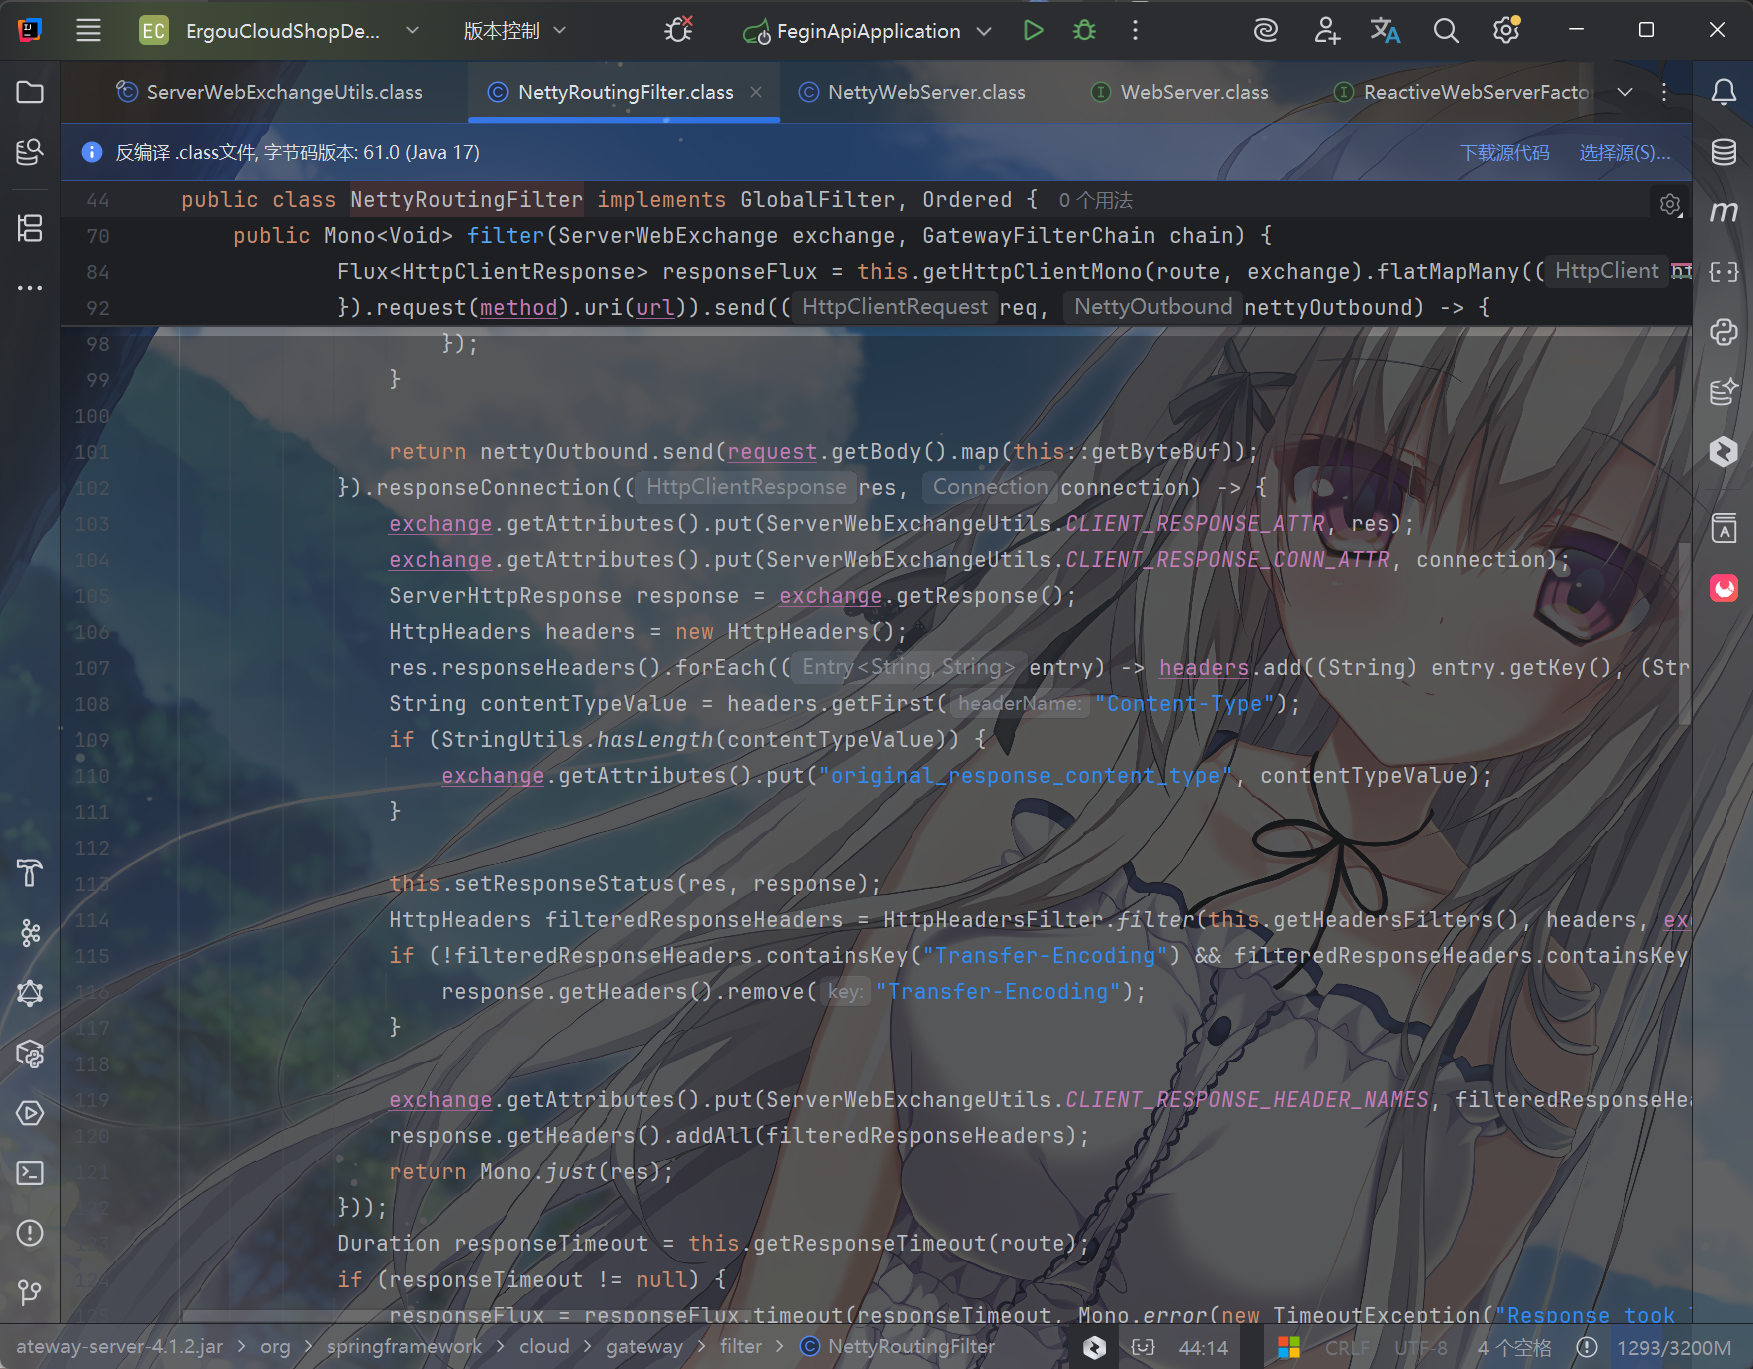Click the 选择源(S)... choose sources link
Image resolution: width=1753 pixels, height=1369 pixels.
pyautogui.click(x=1624, y=152)
